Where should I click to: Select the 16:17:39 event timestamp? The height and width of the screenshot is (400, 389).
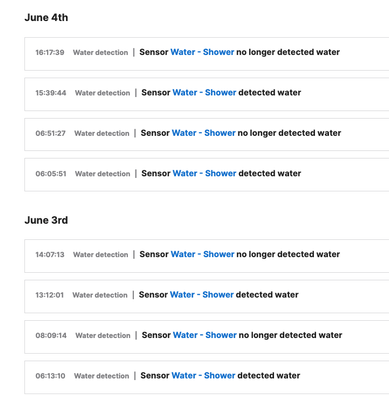(50, 53)
